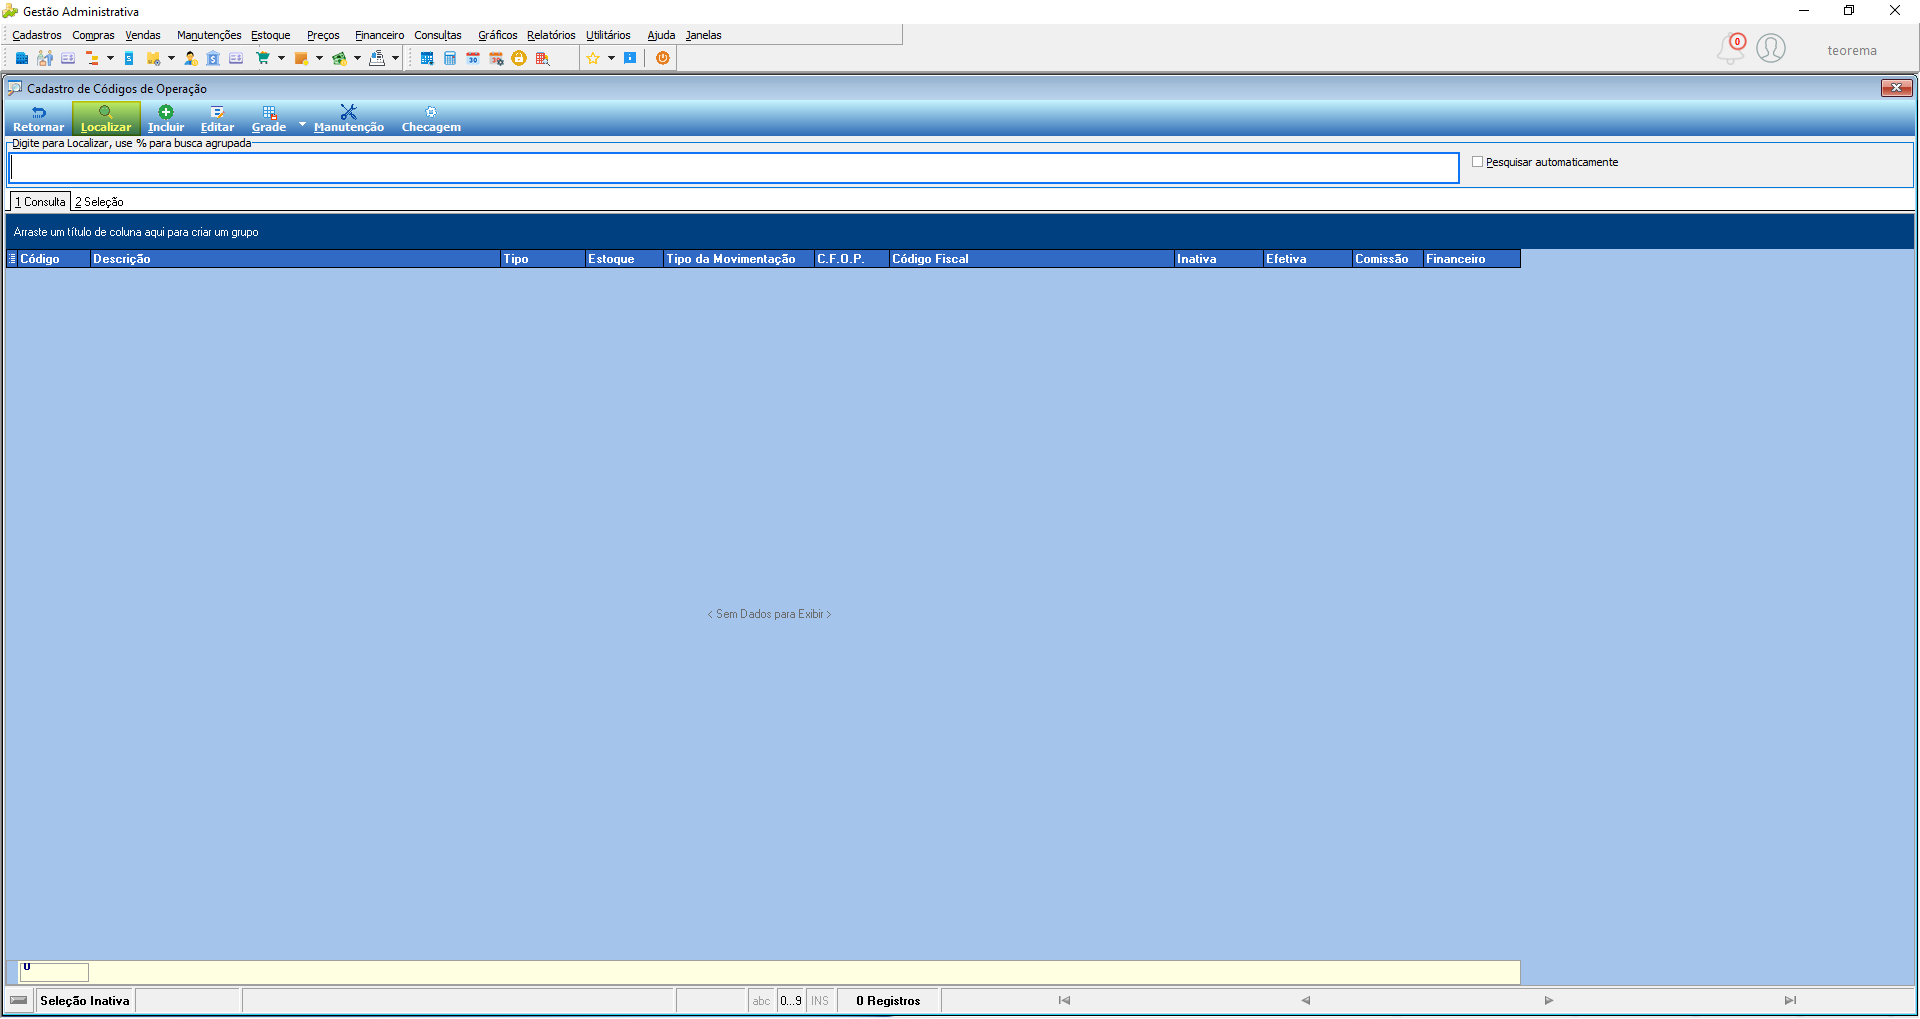Viewport: 1920px width, 1019px height.
Task: Sort by the Descrição column header
Action: point(295,259)
